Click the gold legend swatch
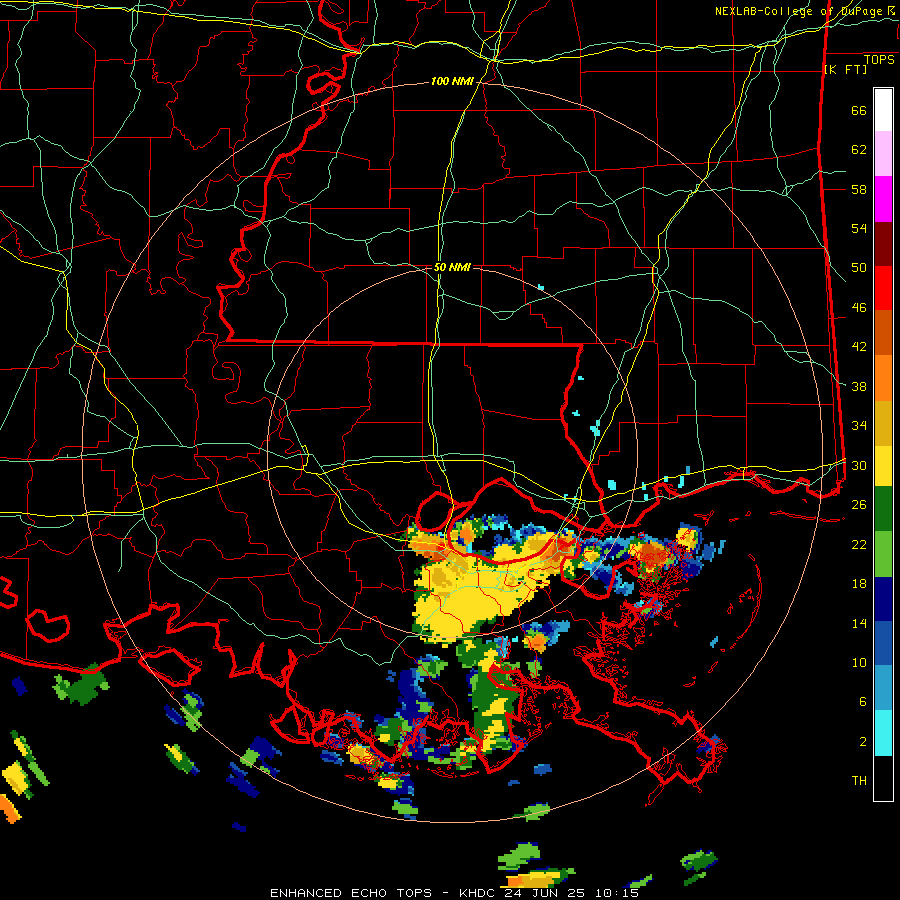The height and width of the screenshot is (900, 900). coord(883,423)
